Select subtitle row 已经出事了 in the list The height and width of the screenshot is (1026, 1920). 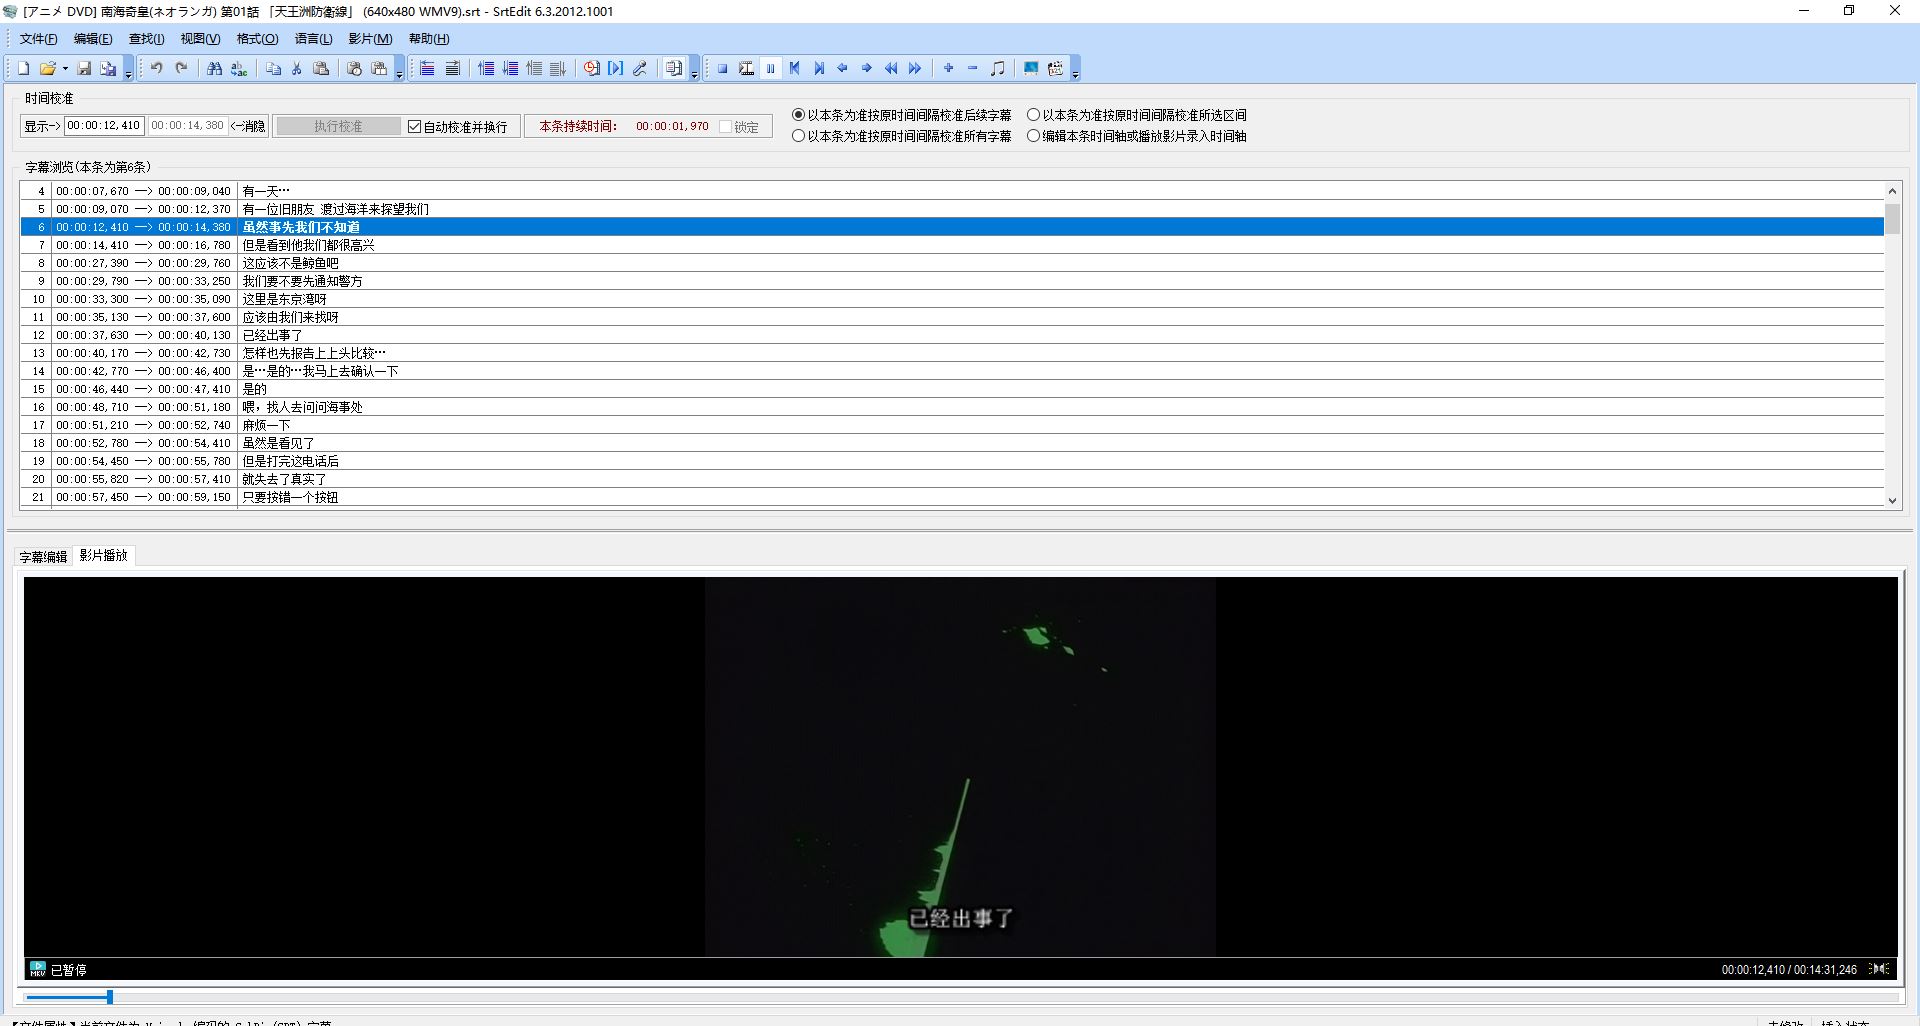click(x=952, y=335)
